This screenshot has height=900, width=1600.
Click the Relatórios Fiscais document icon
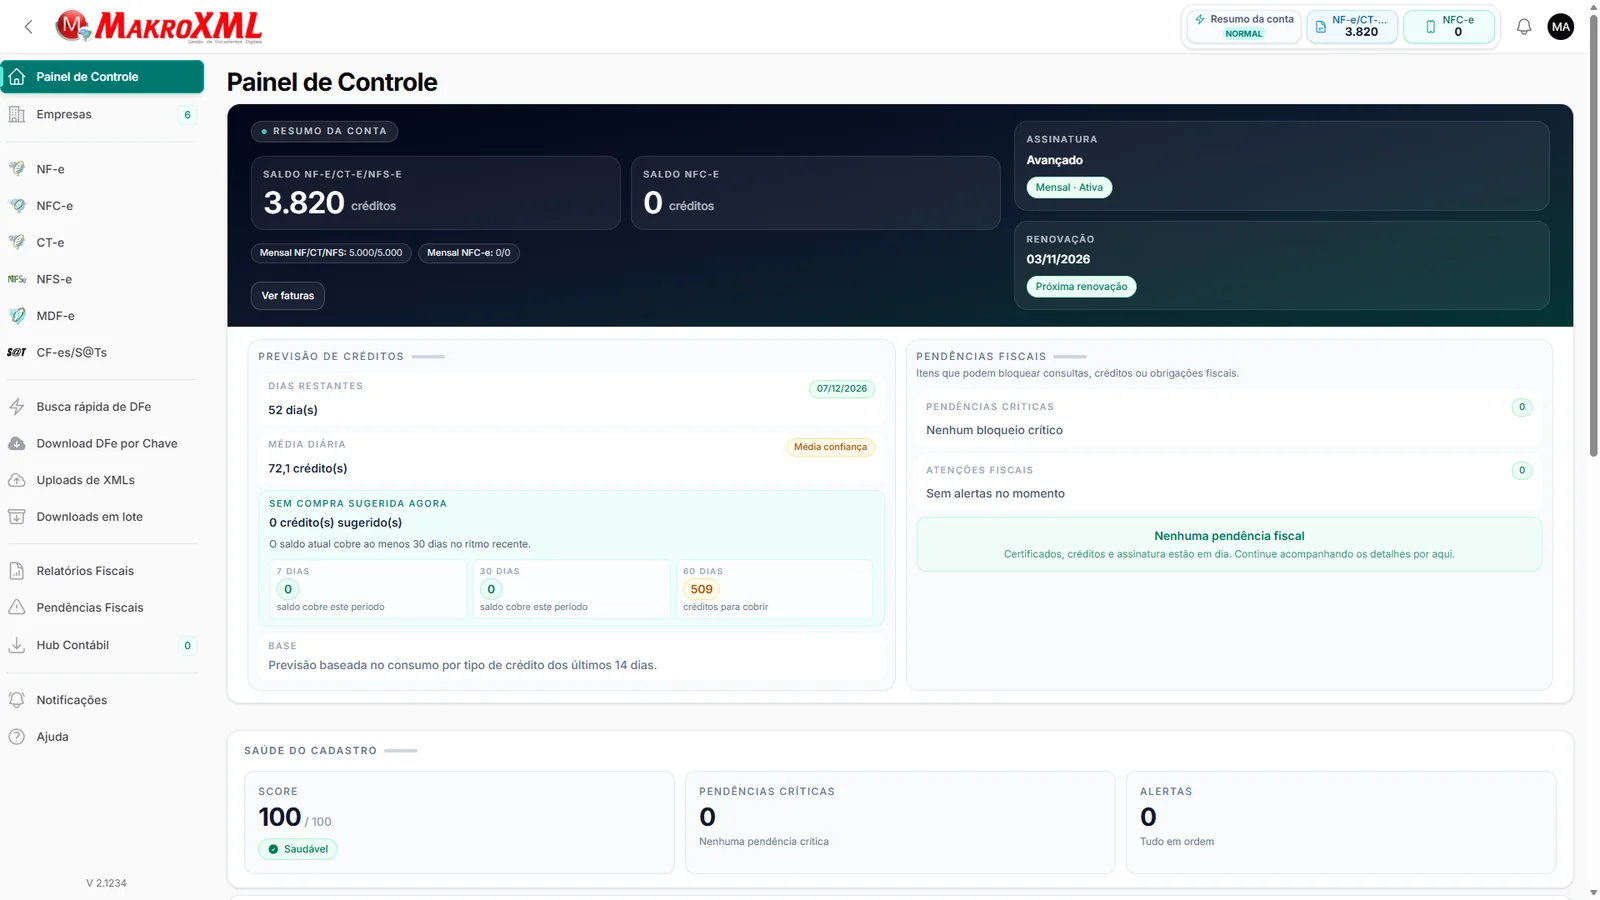17,571
